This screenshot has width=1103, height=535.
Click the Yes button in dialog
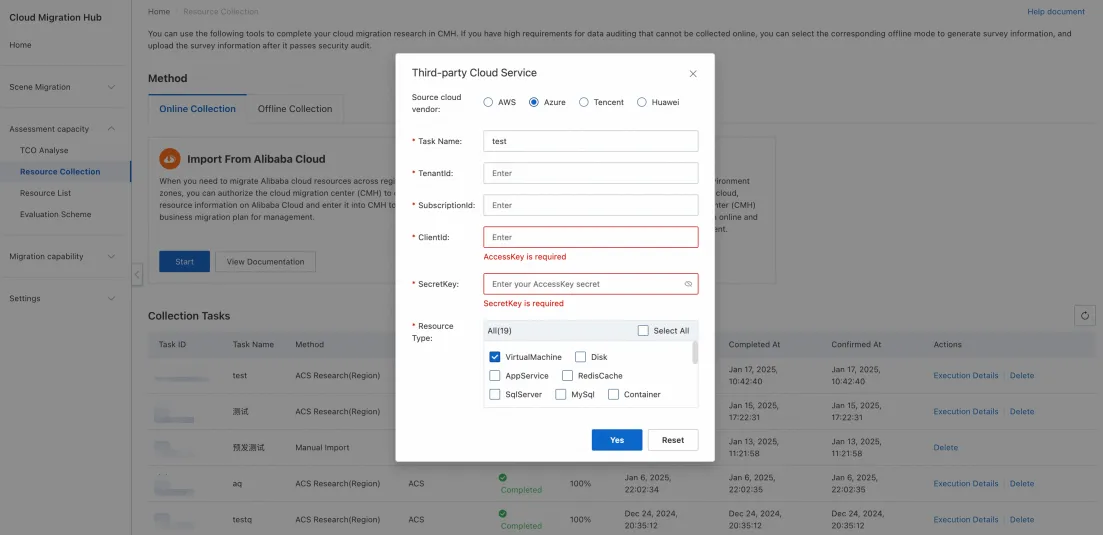(x=617, y=440)
